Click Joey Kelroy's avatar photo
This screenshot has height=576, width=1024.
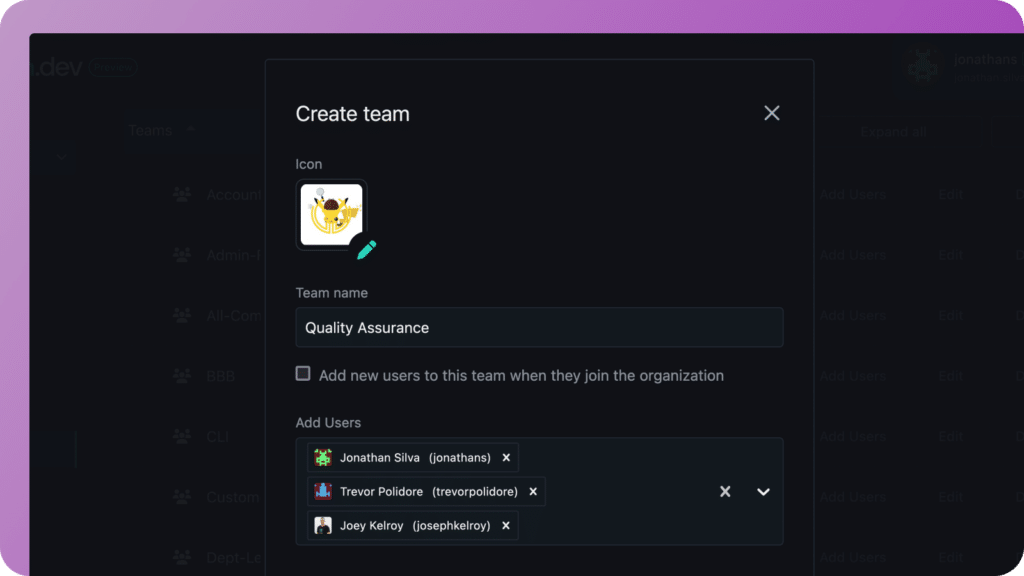(323, 526)
